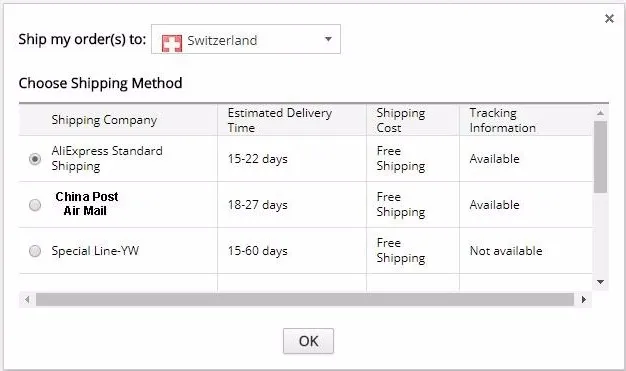This screenshot has height=371, width=626.
Task: Pick the Special Line-YW radio option
Action: click(x=35, y=251)
